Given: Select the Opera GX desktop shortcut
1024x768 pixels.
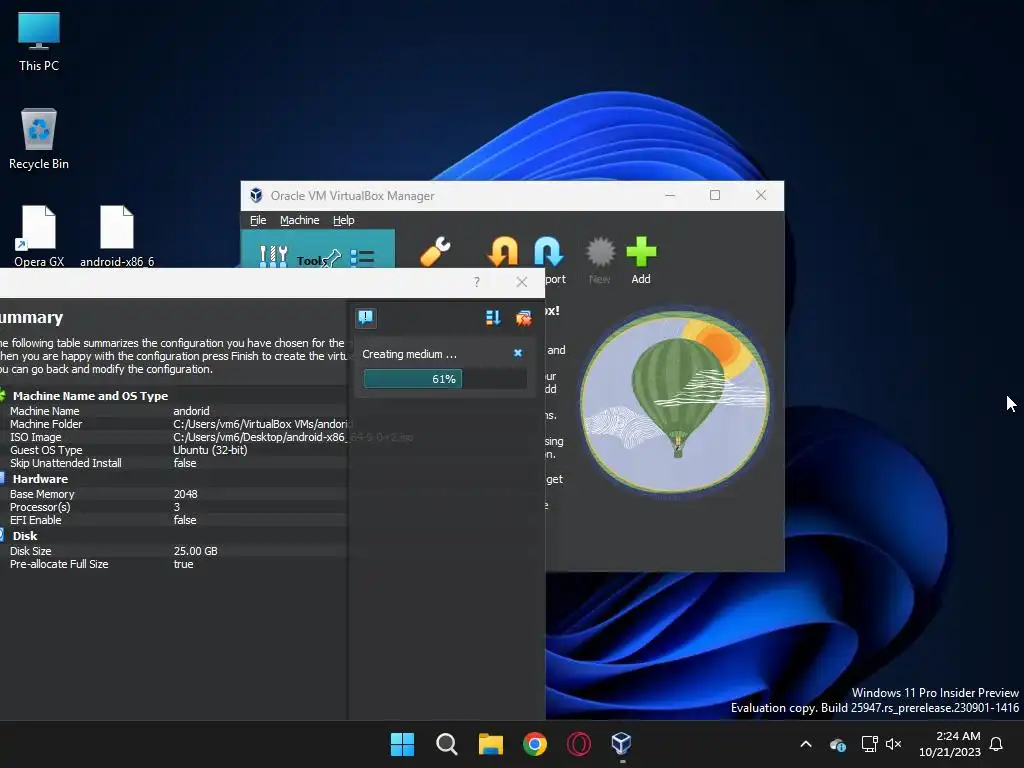Looking at the screenshot, I should (39, 236).
